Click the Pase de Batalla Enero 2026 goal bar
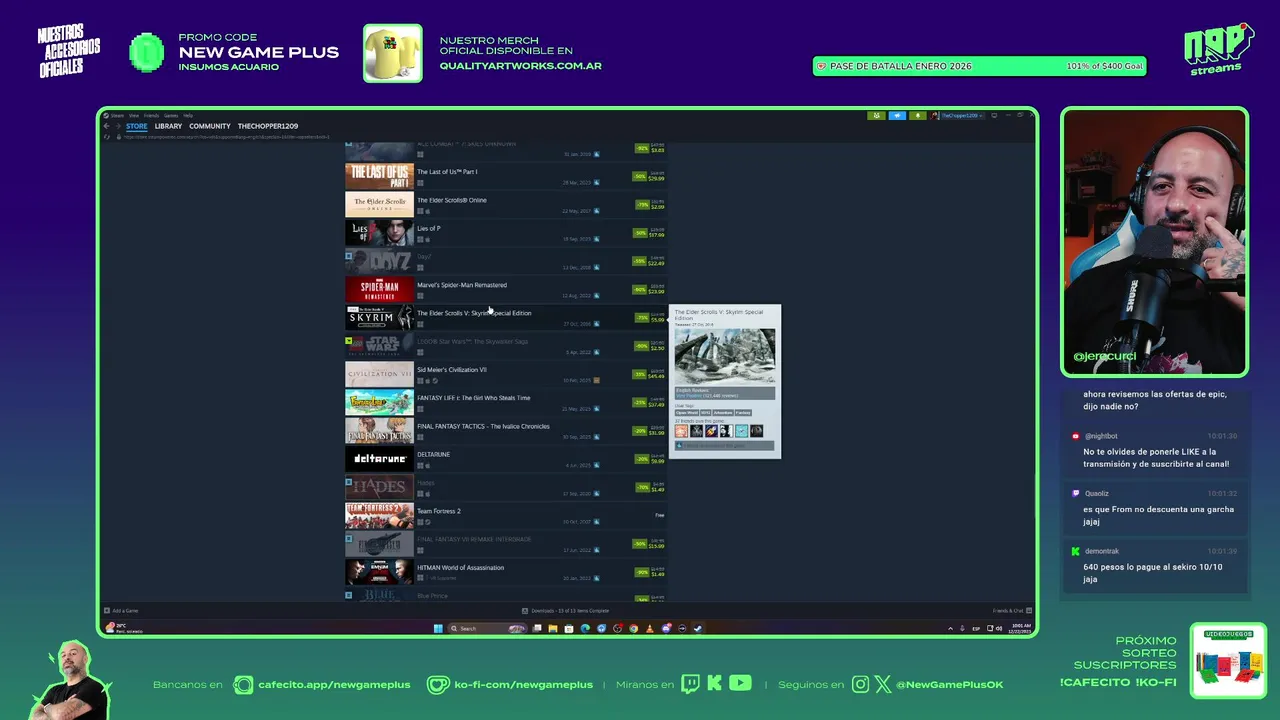Image resolution: width=1280 pixels, height=720 pixels. [980, 66]
